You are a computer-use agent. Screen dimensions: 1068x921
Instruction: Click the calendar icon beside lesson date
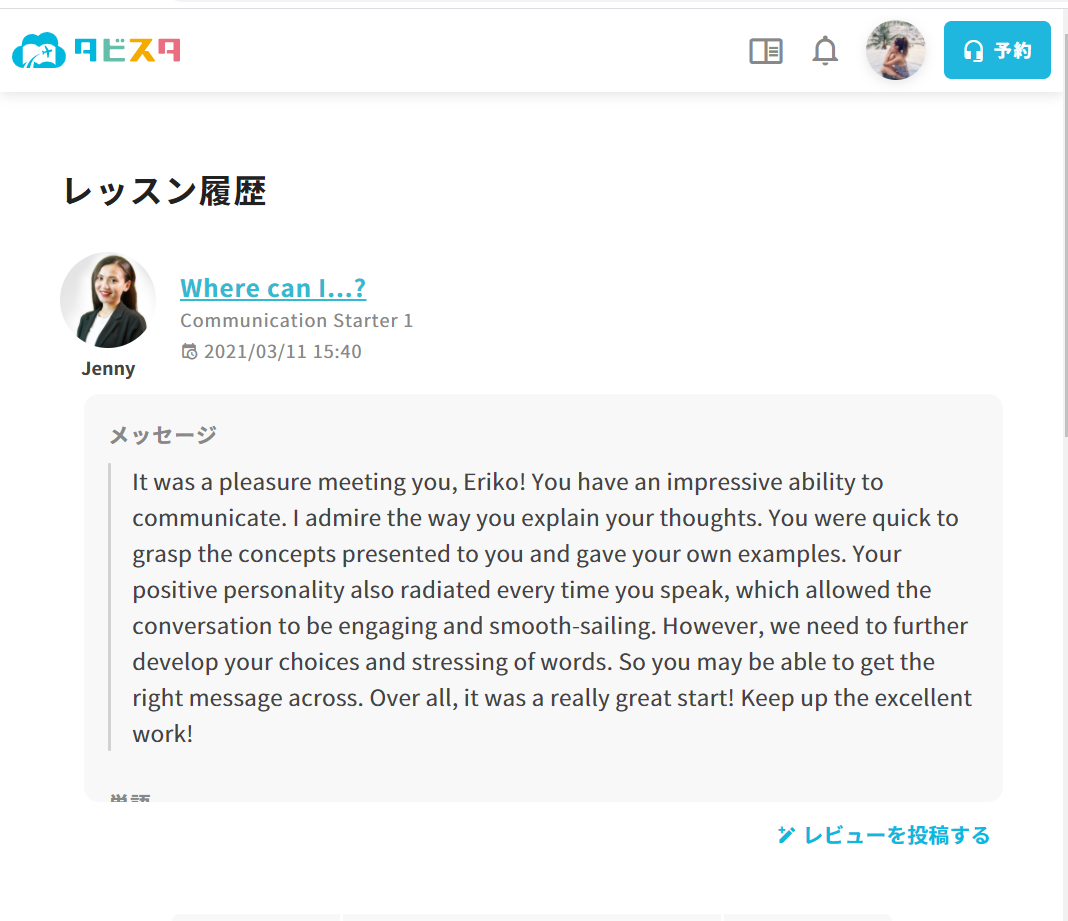pyautogui.click(x=189, y=352)
